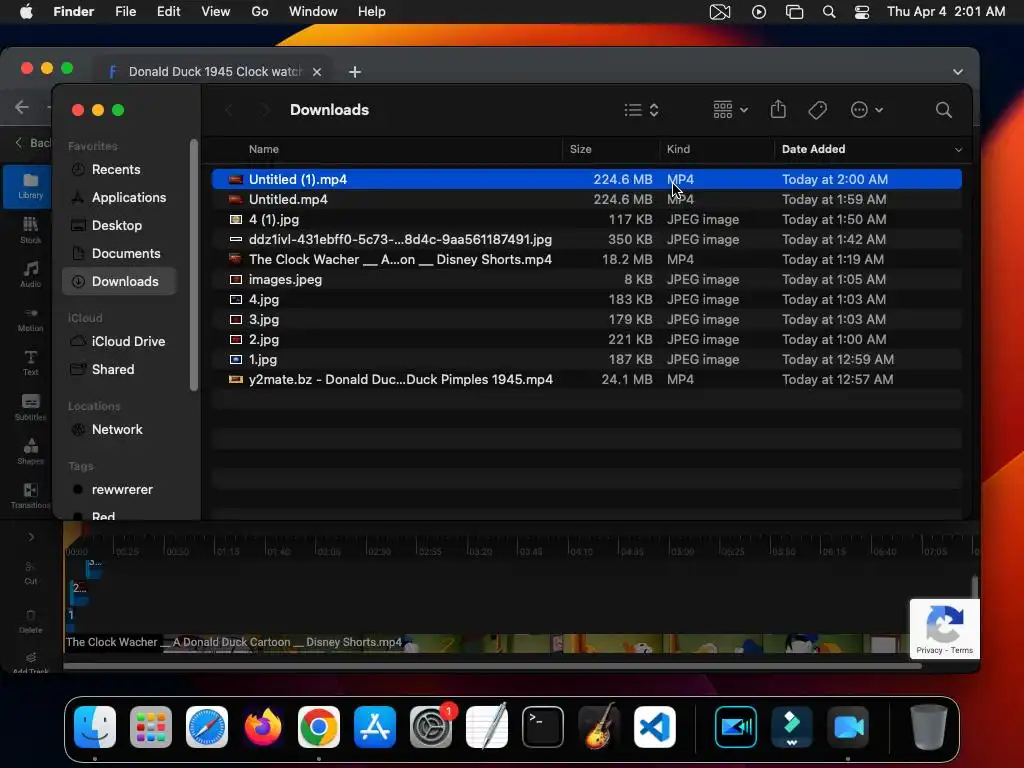Close the Donald Duck 1945 browser tab
The height and width of the screenshot is (768, 1024).
317,72
